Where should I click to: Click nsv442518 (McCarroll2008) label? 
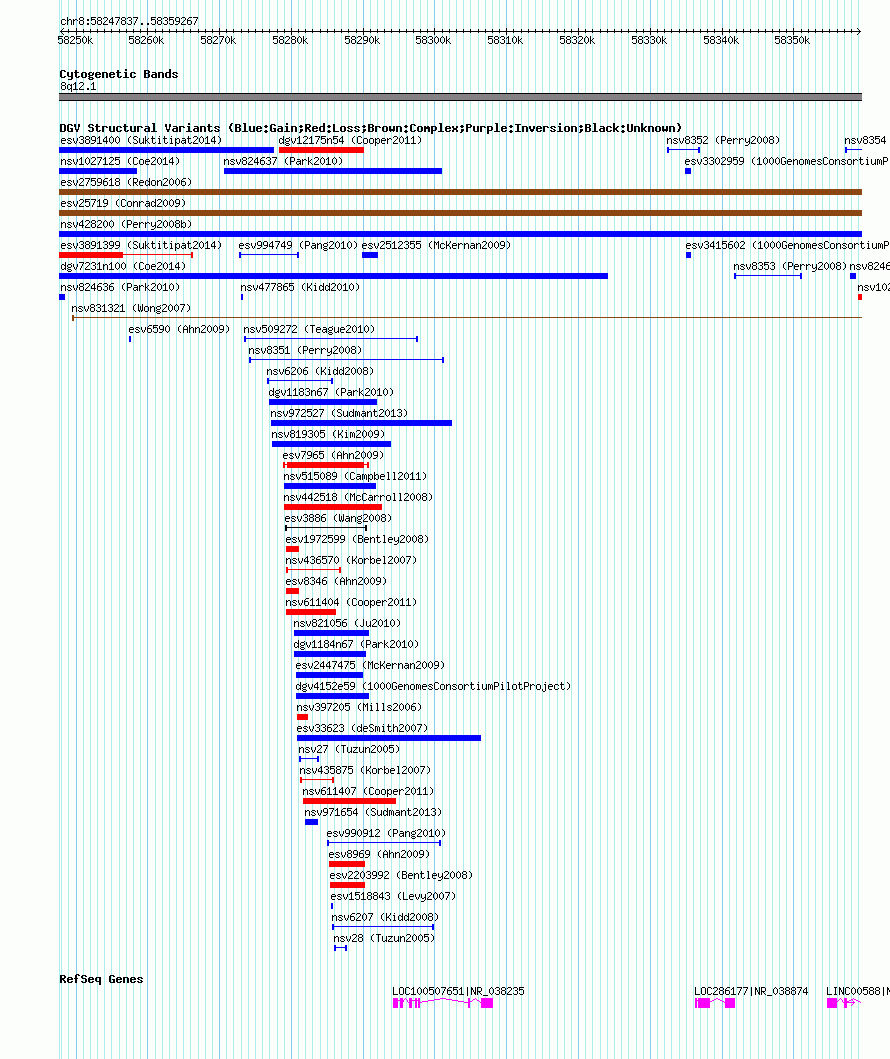(358, 497)
